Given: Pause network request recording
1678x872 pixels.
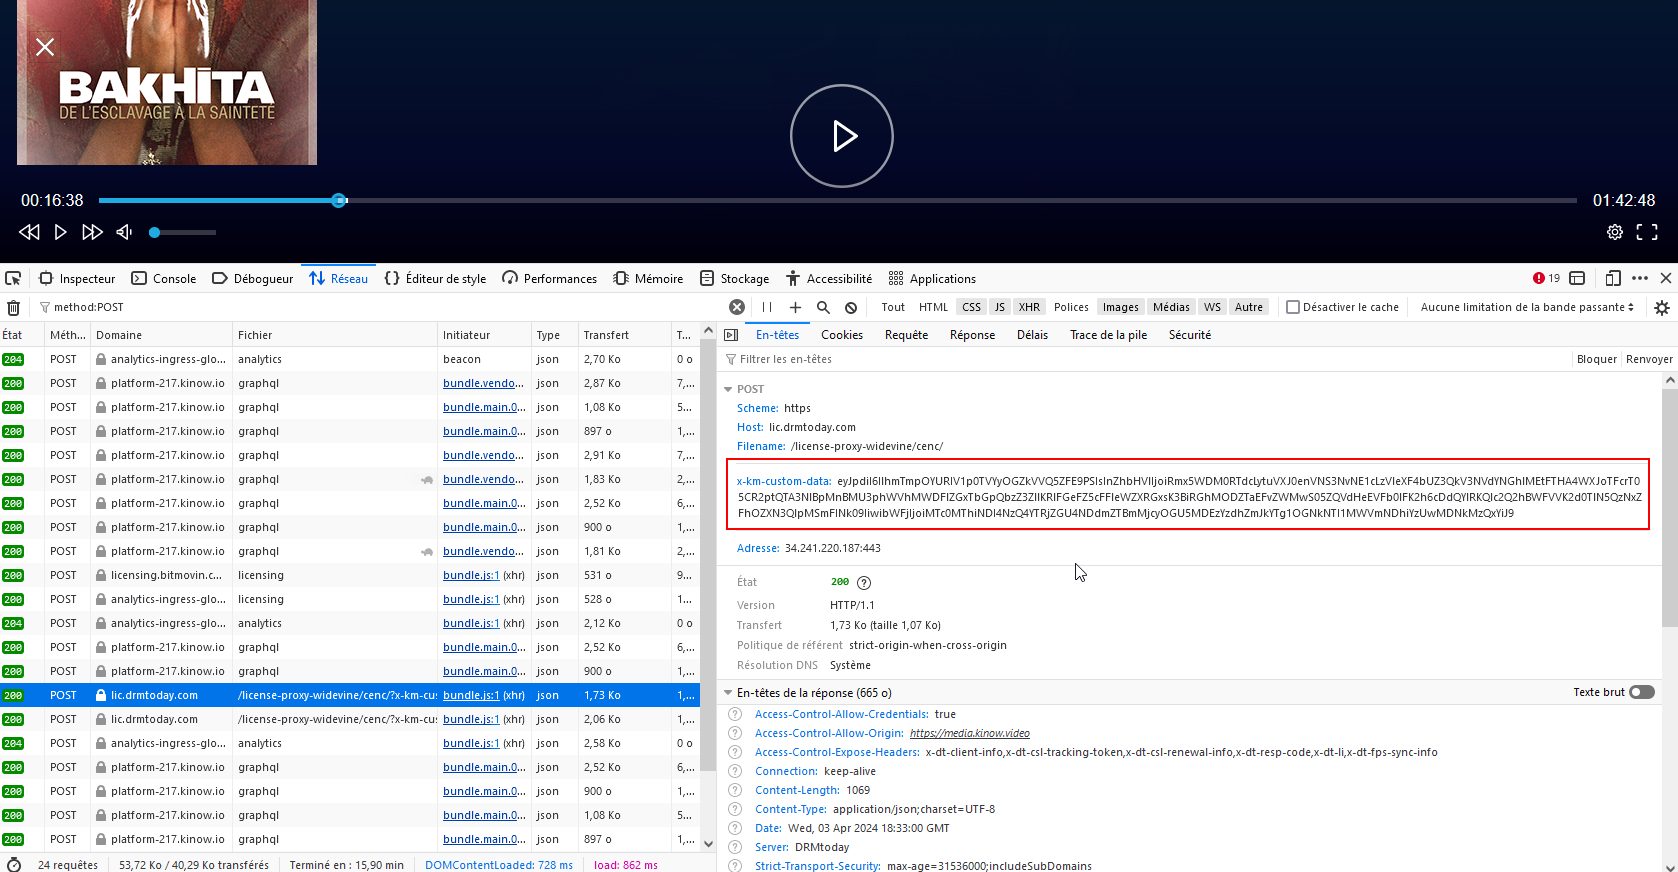Looking at the screenshot, I should click(x=767, y=308).
